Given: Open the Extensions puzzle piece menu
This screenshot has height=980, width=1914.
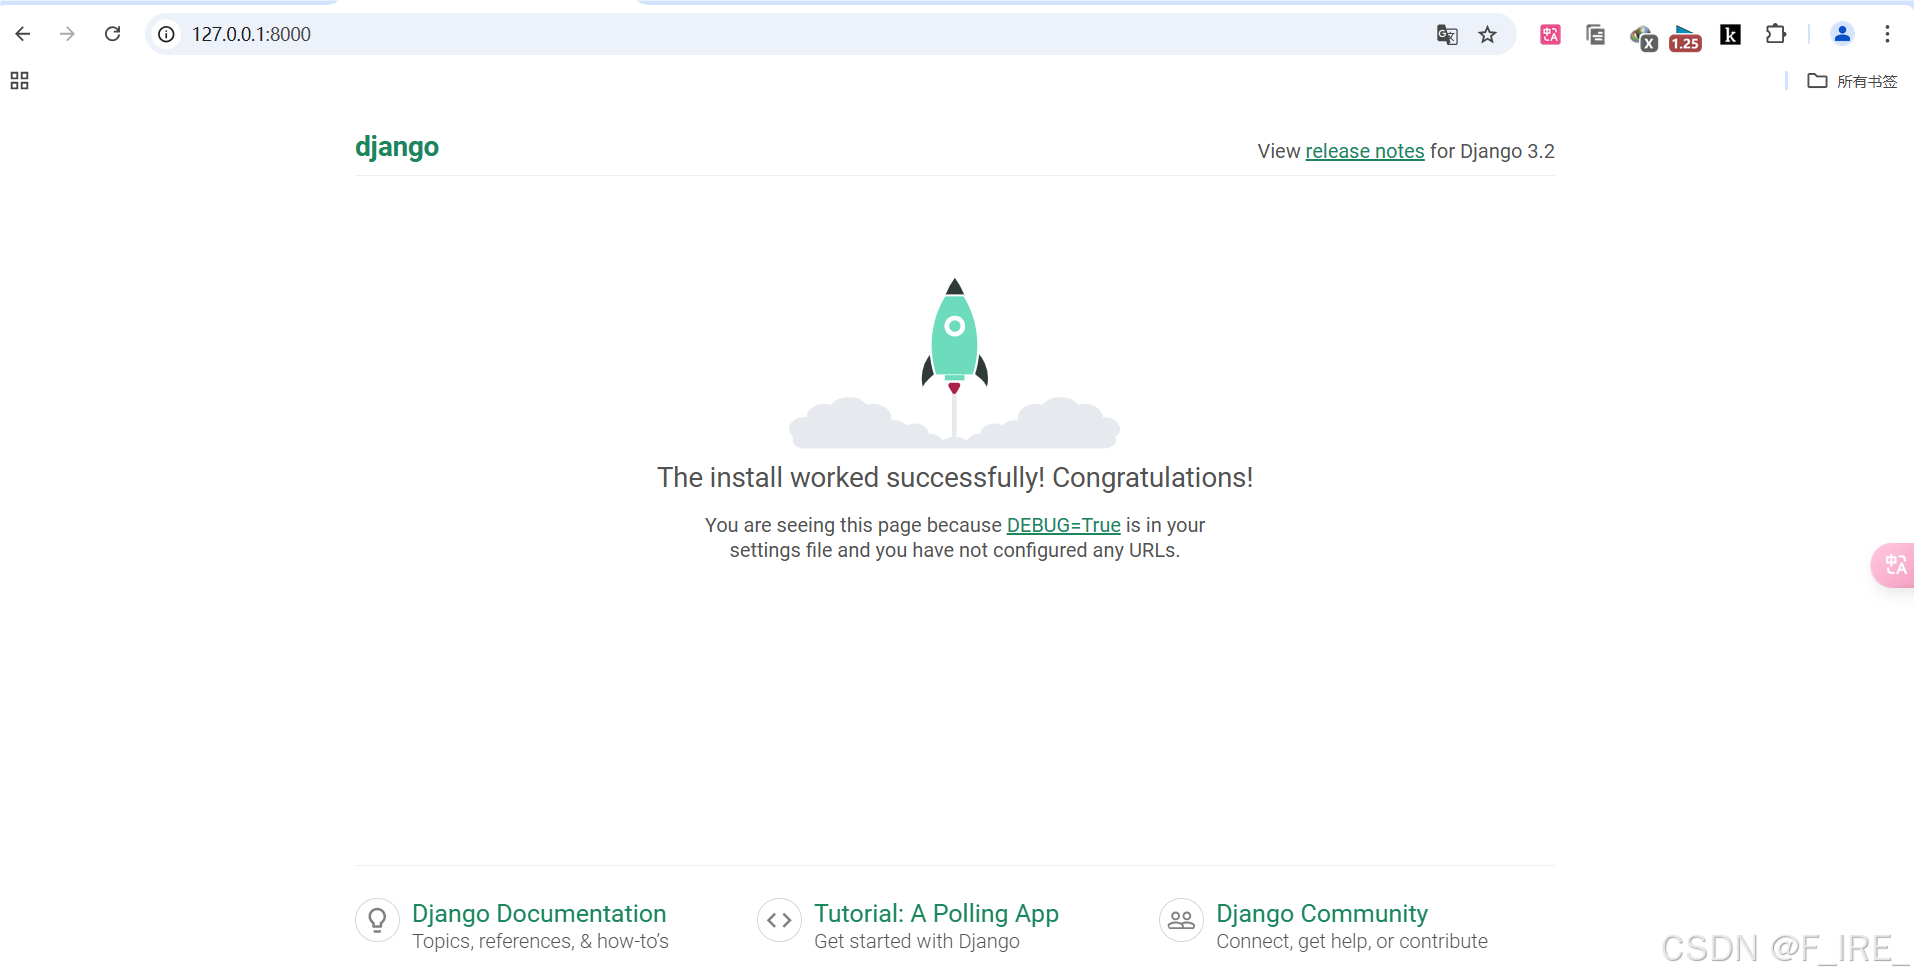Looking at the screenshot, I should [1776, 34].
